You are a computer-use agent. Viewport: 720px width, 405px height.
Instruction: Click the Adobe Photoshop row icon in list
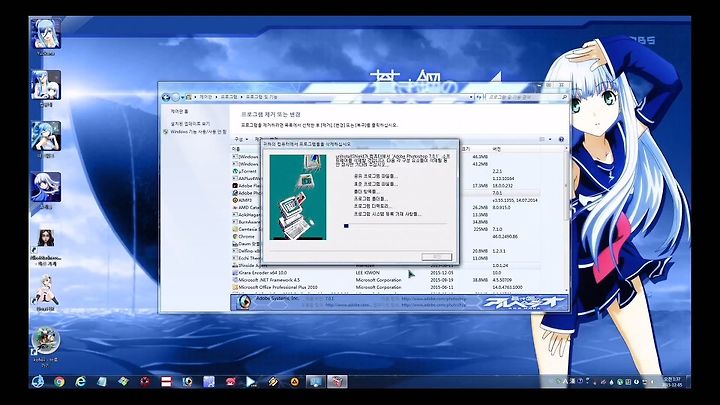235,193
